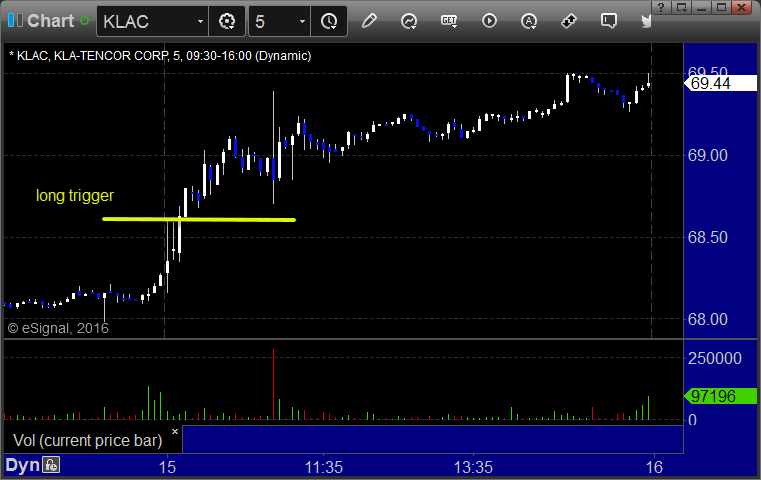The height and width of the screenshot is (480, 761).
Task: Select the pencil drawing tool
Action: (x=369, y=21)
